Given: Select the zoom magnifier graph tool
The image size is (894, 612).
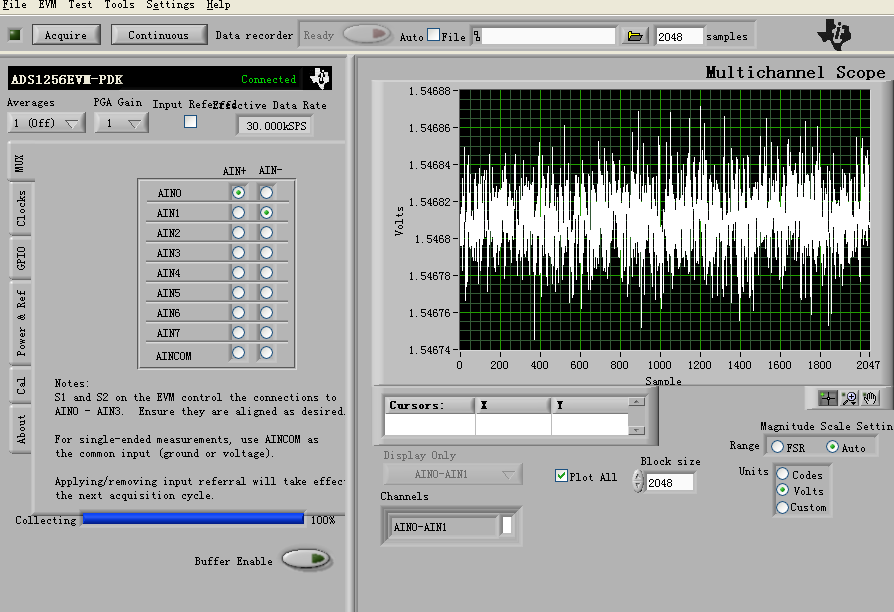Looking at the screenshot, I should [x=849, y=397].
